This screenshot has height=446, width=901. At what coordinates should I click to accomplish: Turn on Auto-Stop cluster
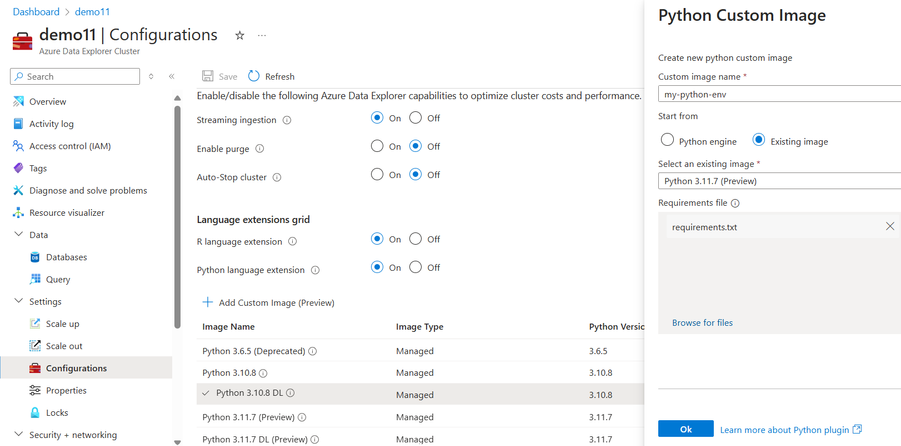coord(377,175)
